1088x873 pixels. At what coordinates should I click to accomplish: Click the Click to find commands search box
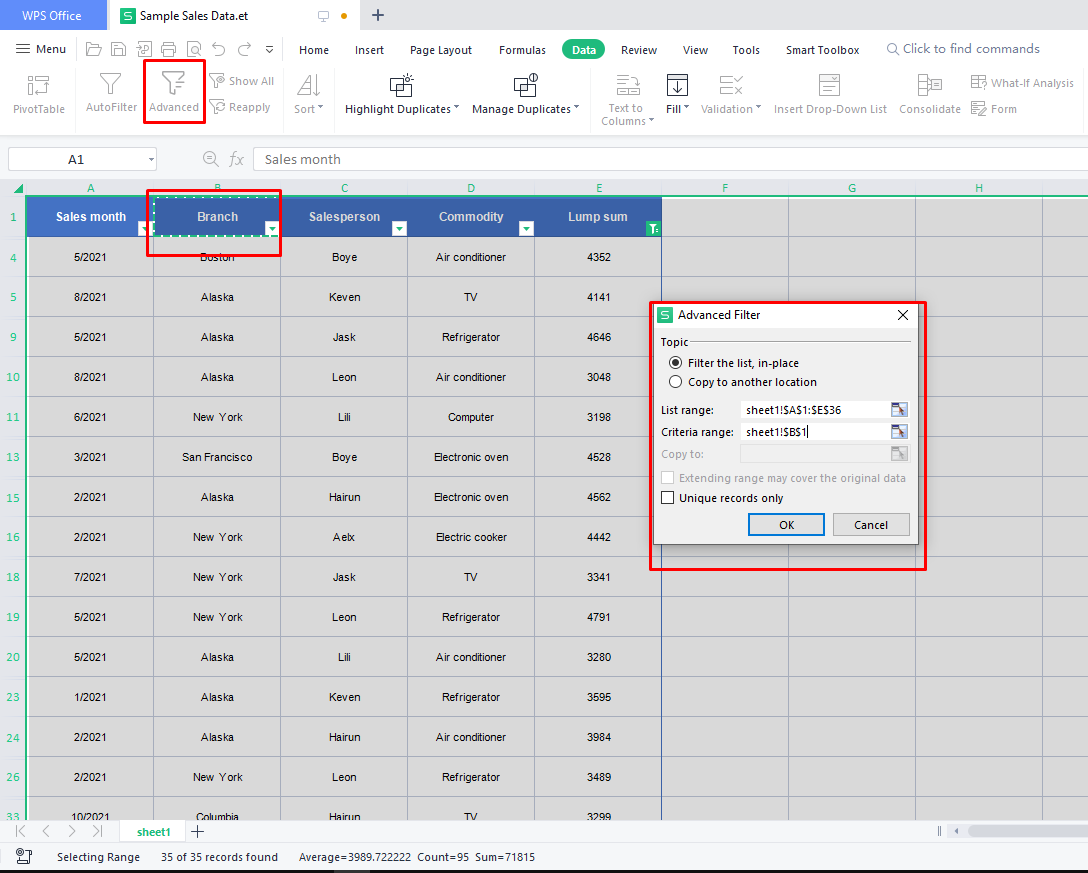(963, 49)
